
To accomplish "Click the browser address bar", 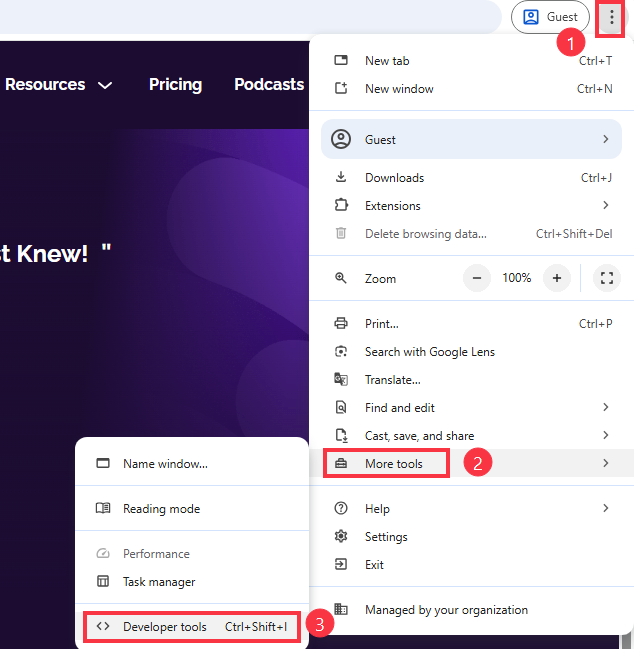I will (250, 17).
